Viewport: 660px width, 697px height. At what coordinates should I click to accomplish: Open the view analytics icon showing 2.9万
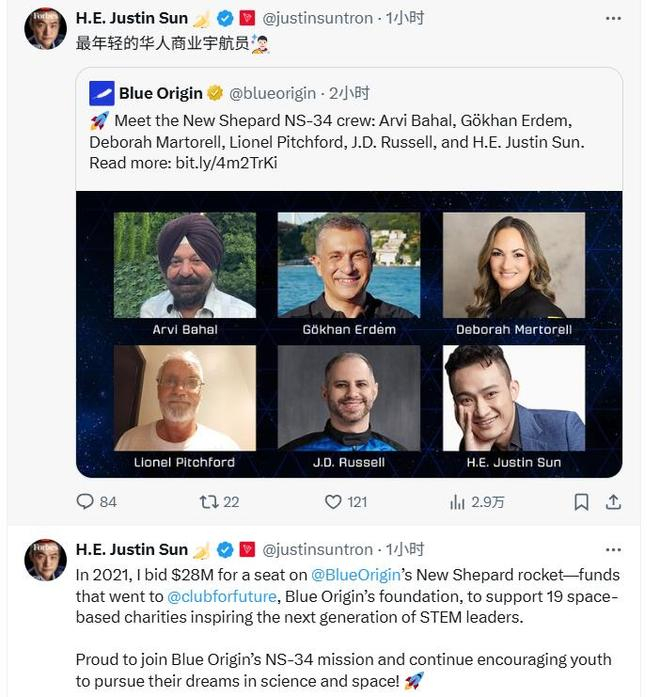point(459,502)
